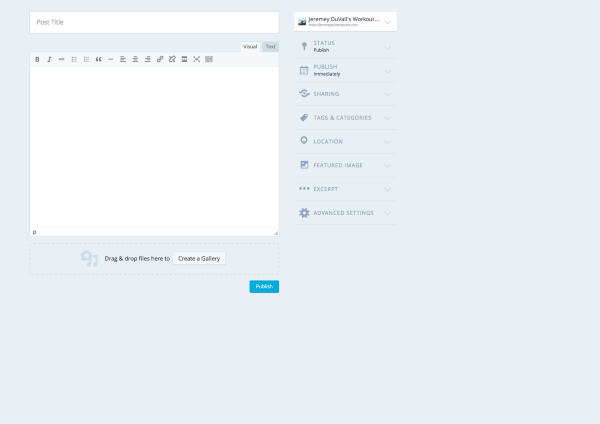The height and width of the screenshot is (424, 600).
Task: Align text left
Action: (123, 59)
